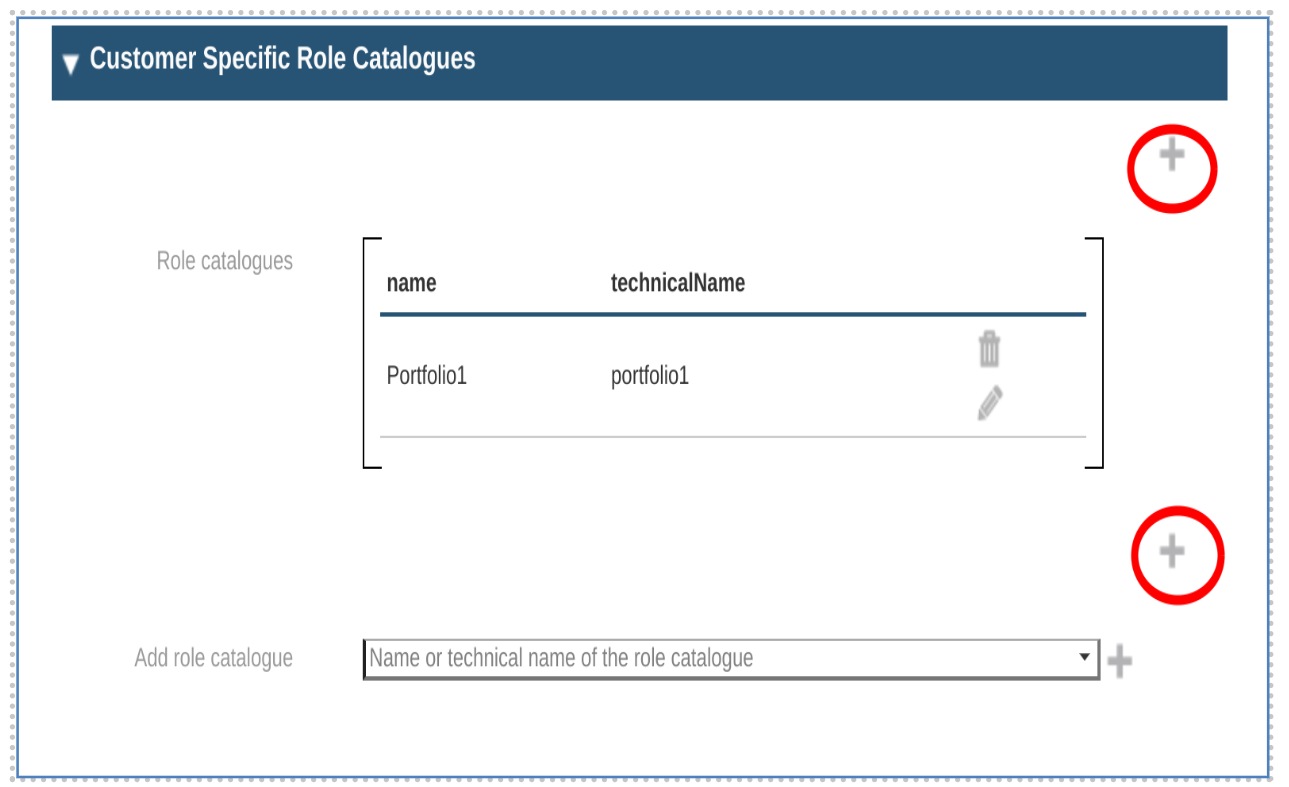Edit Portfolio1 using the pencil icon
The image size is (1289, 787).
click(x=988, y=403)
